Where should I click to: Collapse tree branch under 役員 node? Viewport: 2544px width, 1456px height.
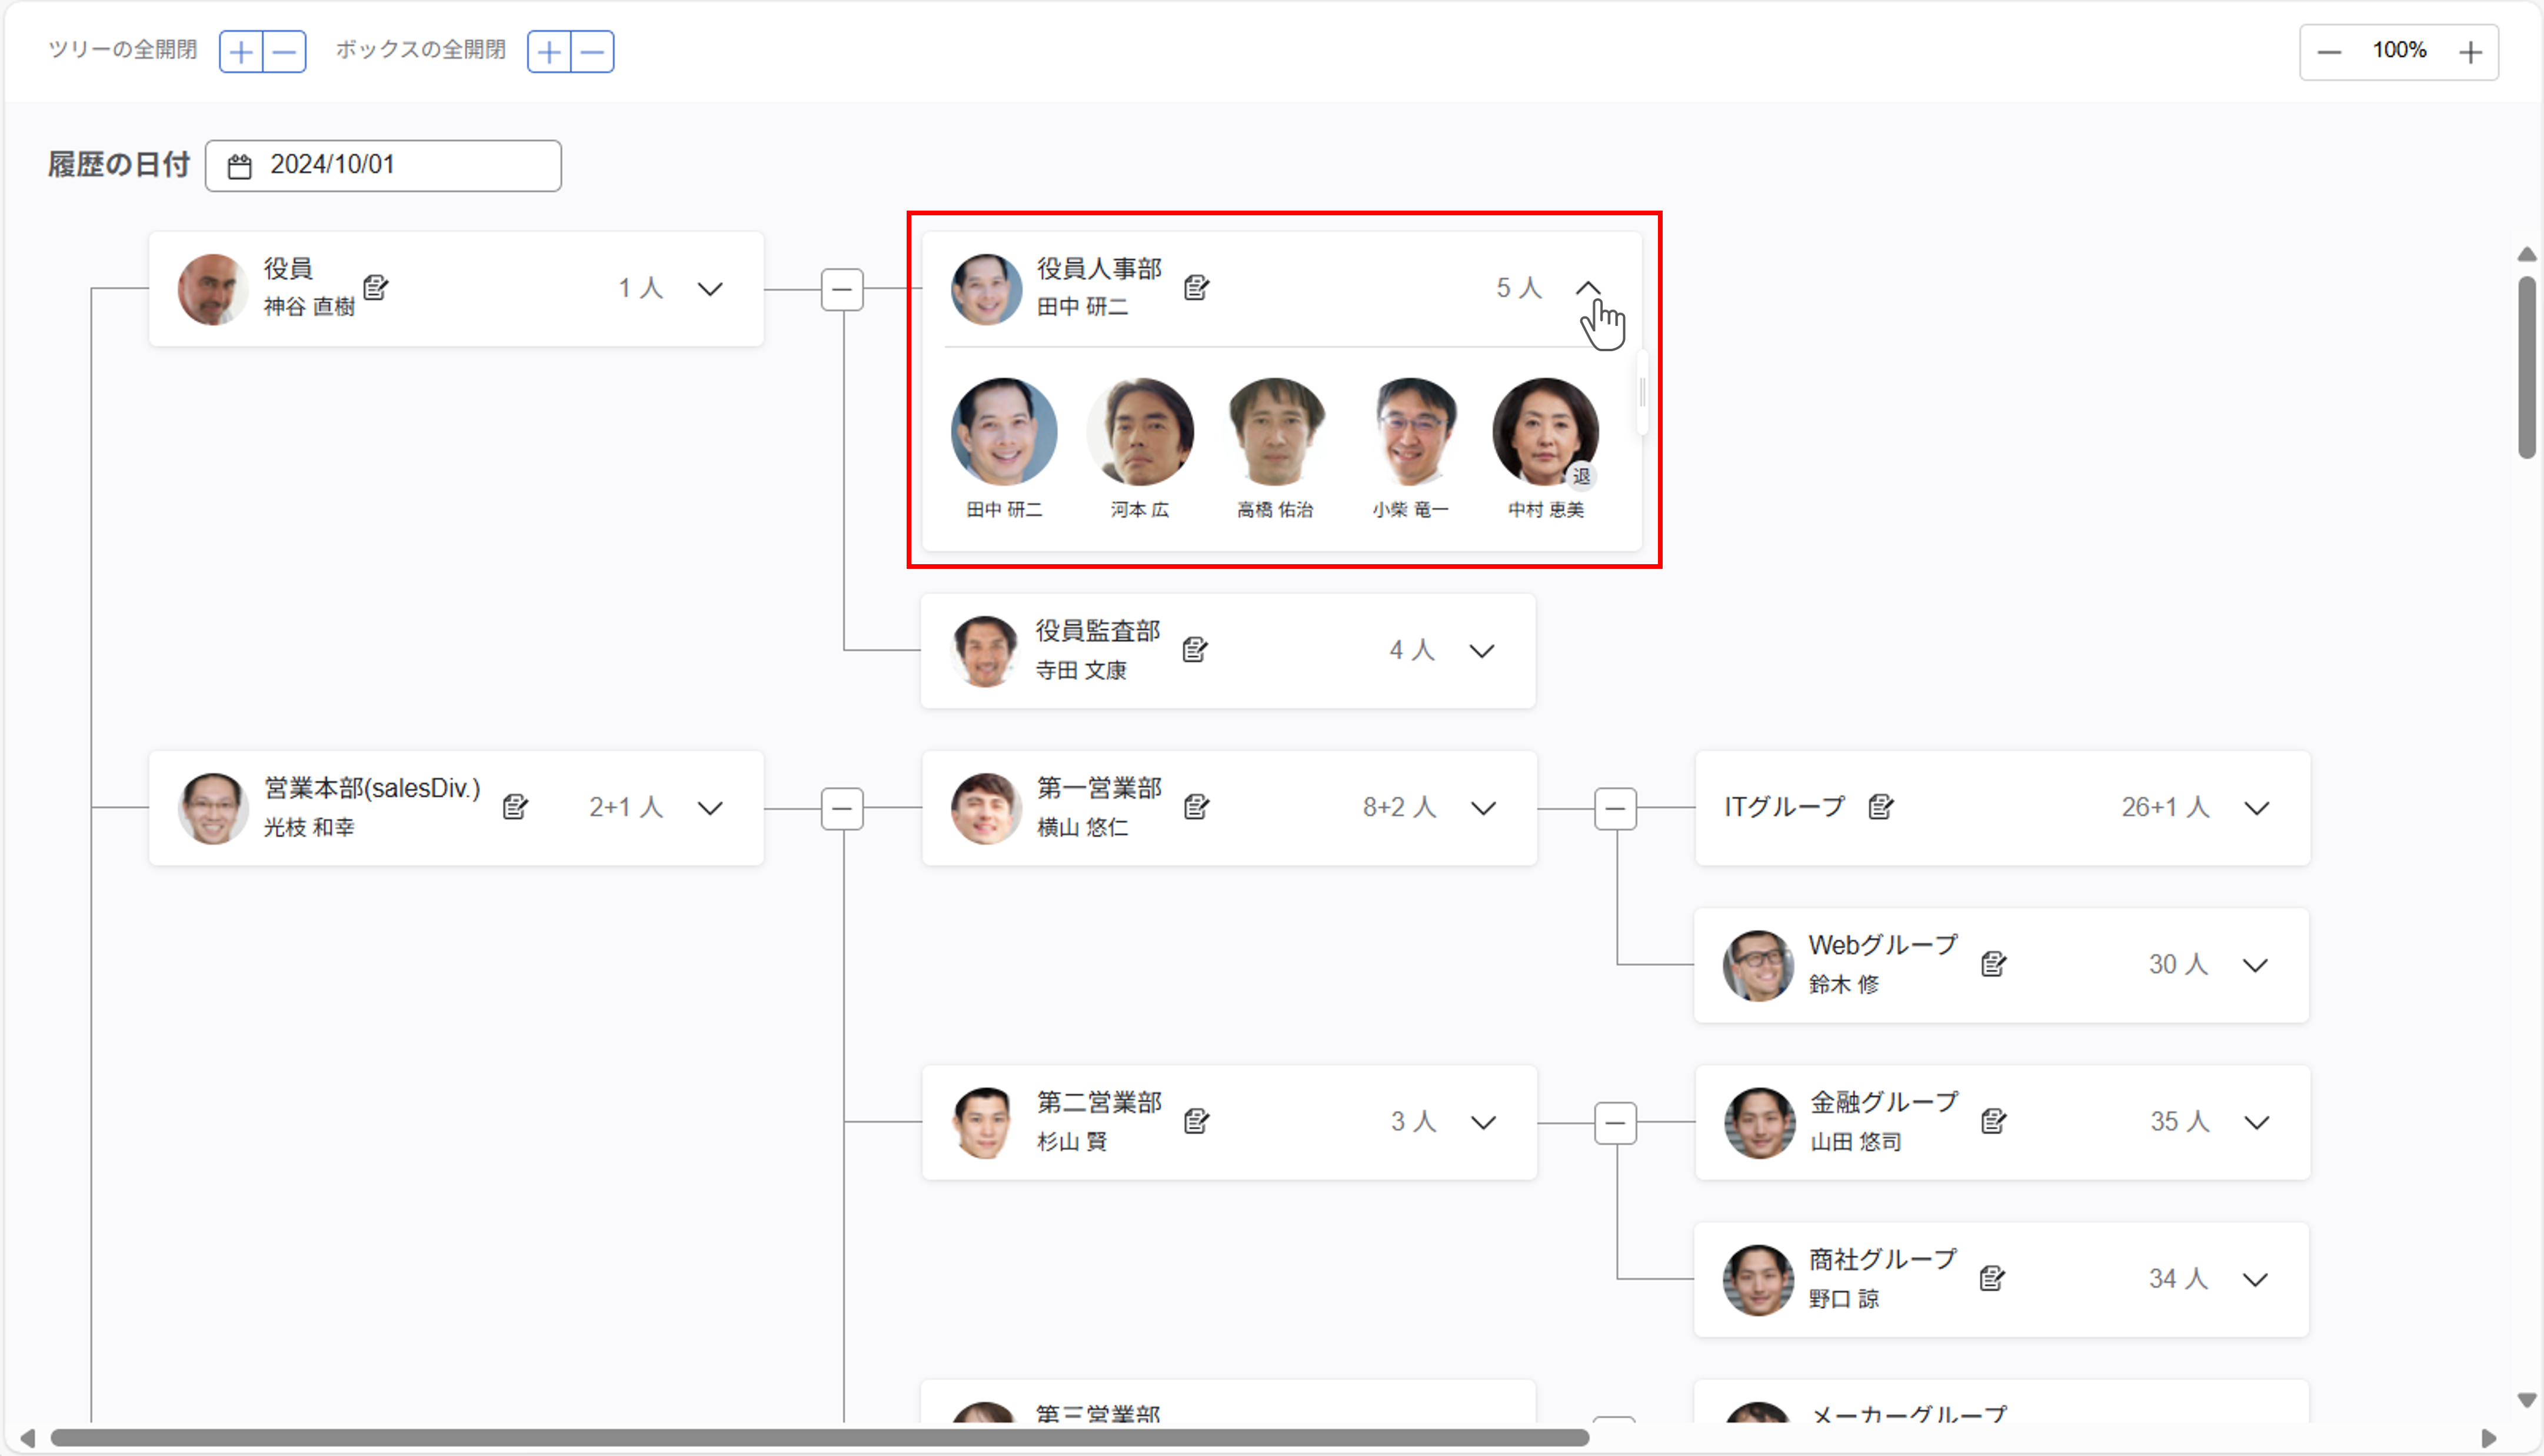click(x=842, y=290)
